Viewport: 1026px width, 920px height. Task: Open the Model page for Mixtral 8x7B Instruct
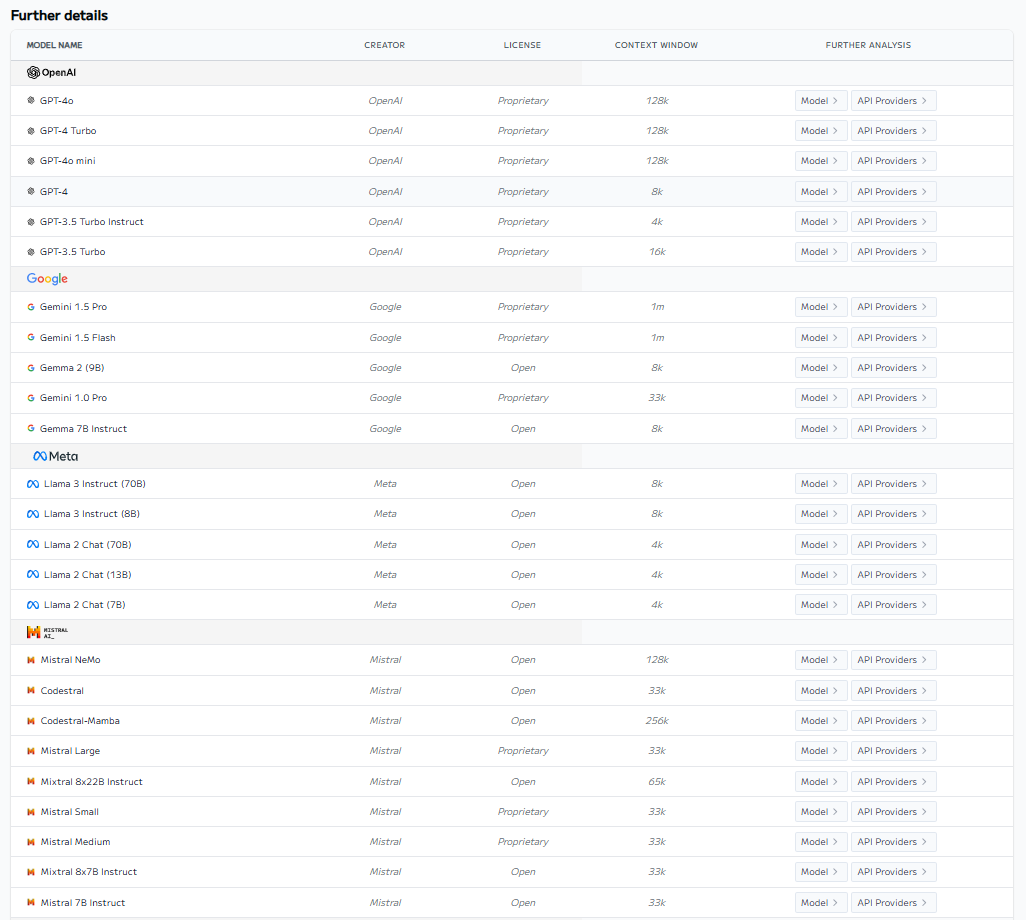pos(821,872)
